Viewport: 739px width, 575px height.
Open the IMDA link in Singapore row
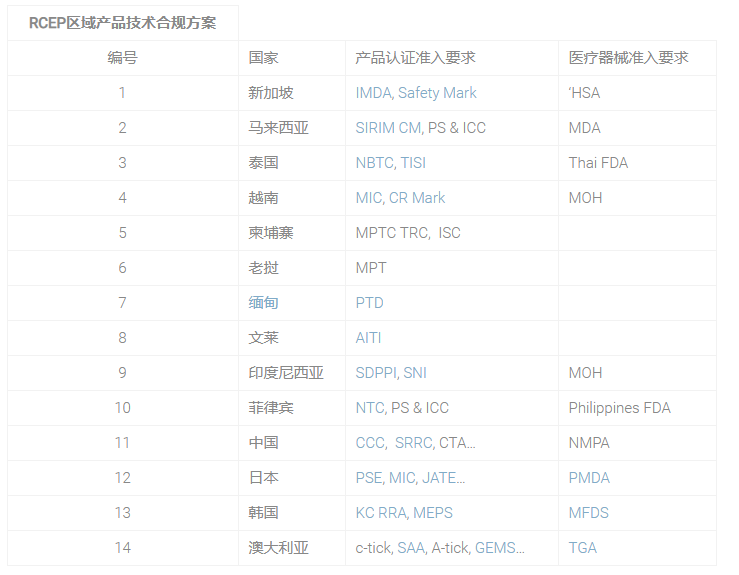374,93
